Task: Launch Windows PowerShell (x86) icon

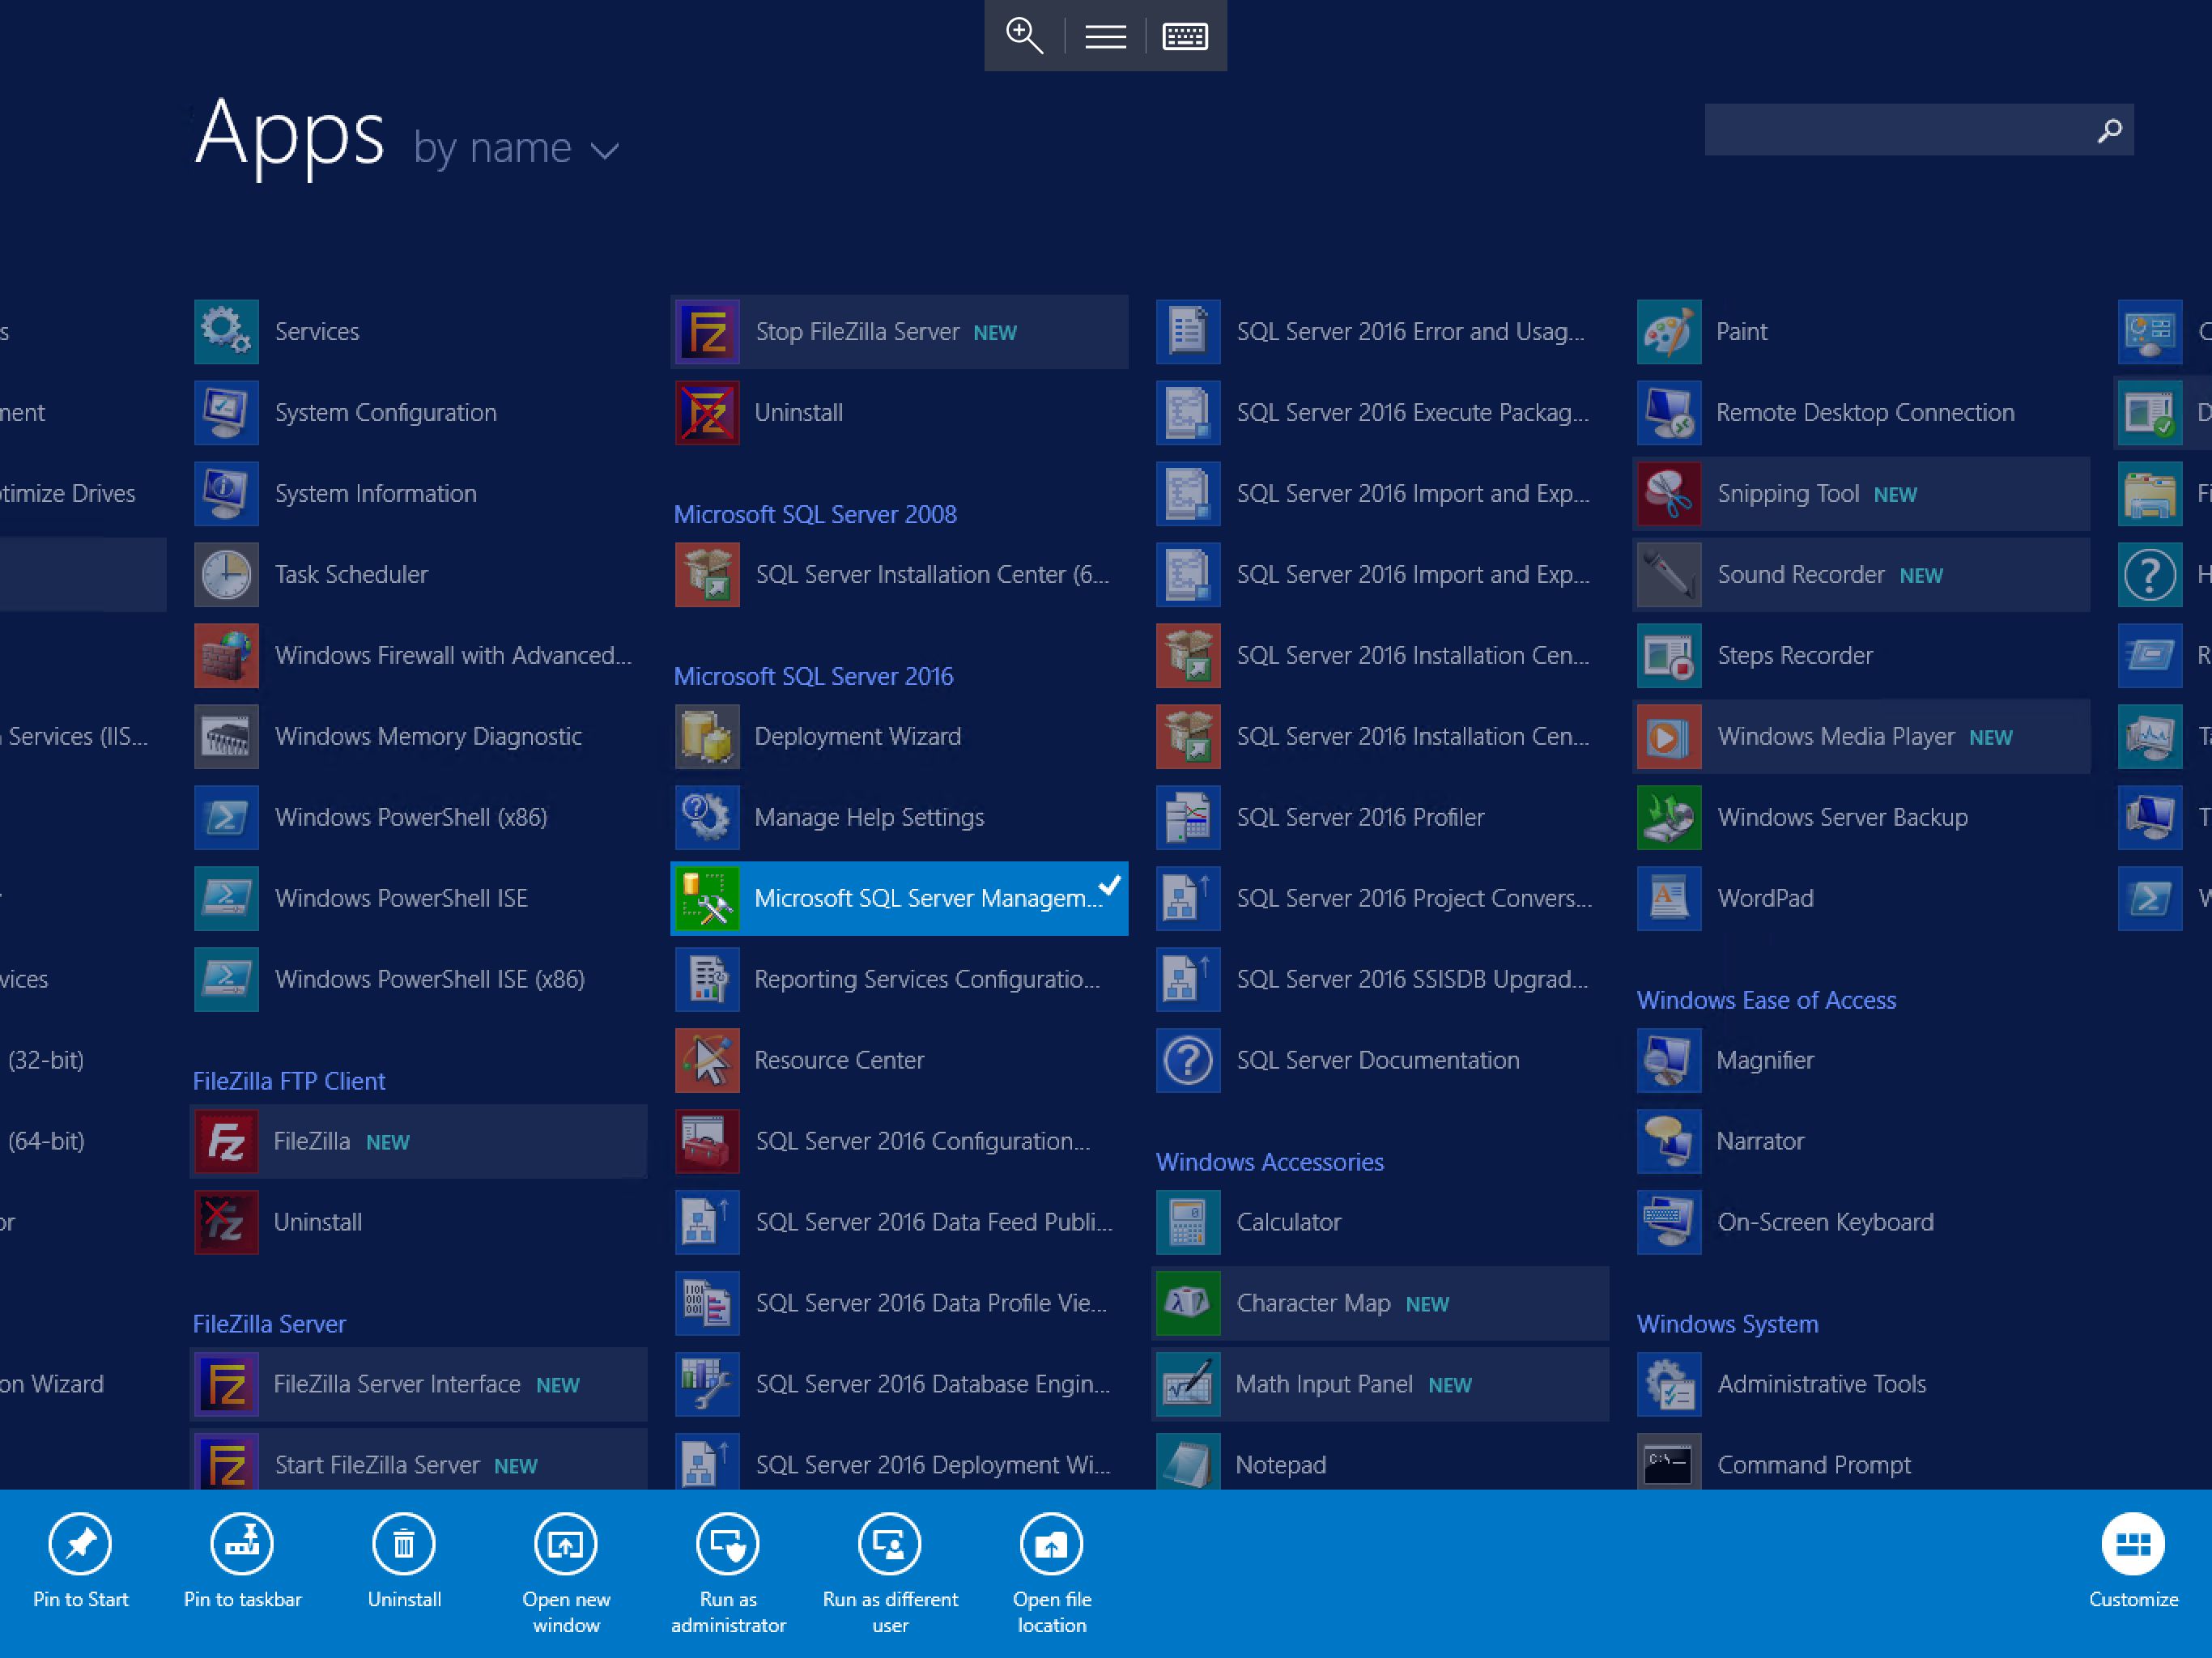Action: [226, 817]
